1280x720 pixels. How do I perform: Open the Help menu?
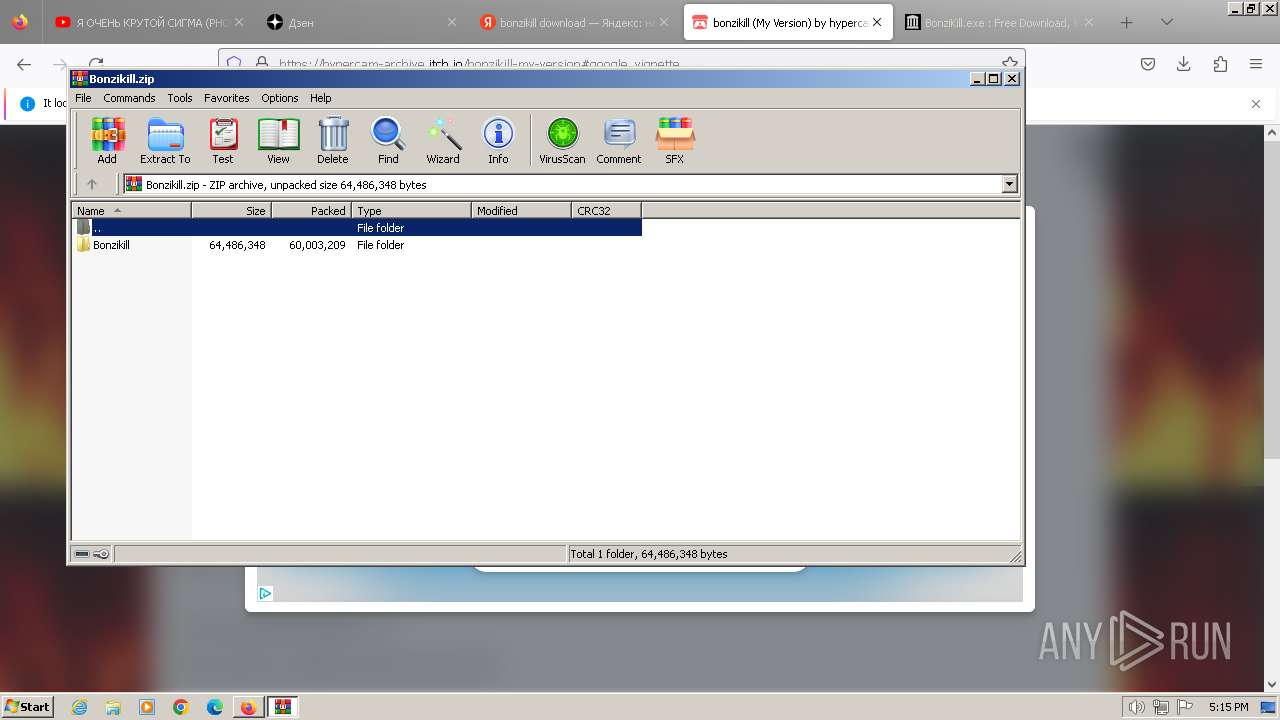click(x=320, y=98)
